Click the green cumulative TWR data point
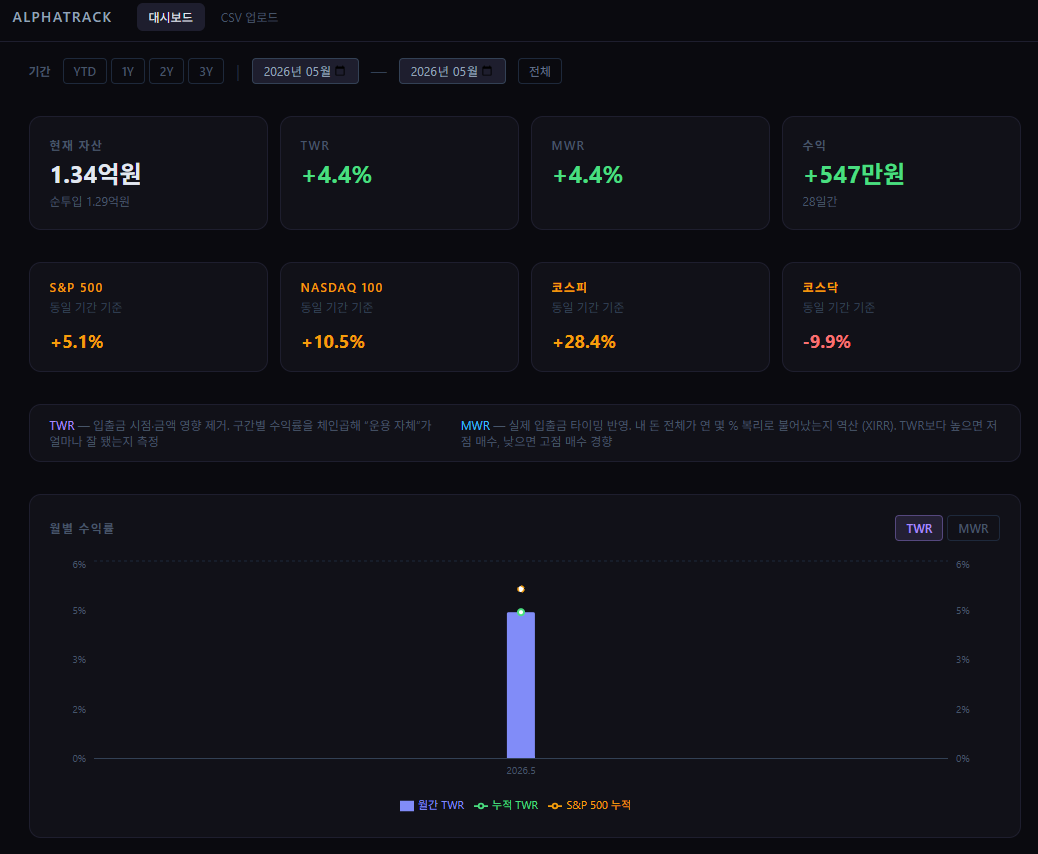The width and height of the screenshot is (1038, 854). 521,612
